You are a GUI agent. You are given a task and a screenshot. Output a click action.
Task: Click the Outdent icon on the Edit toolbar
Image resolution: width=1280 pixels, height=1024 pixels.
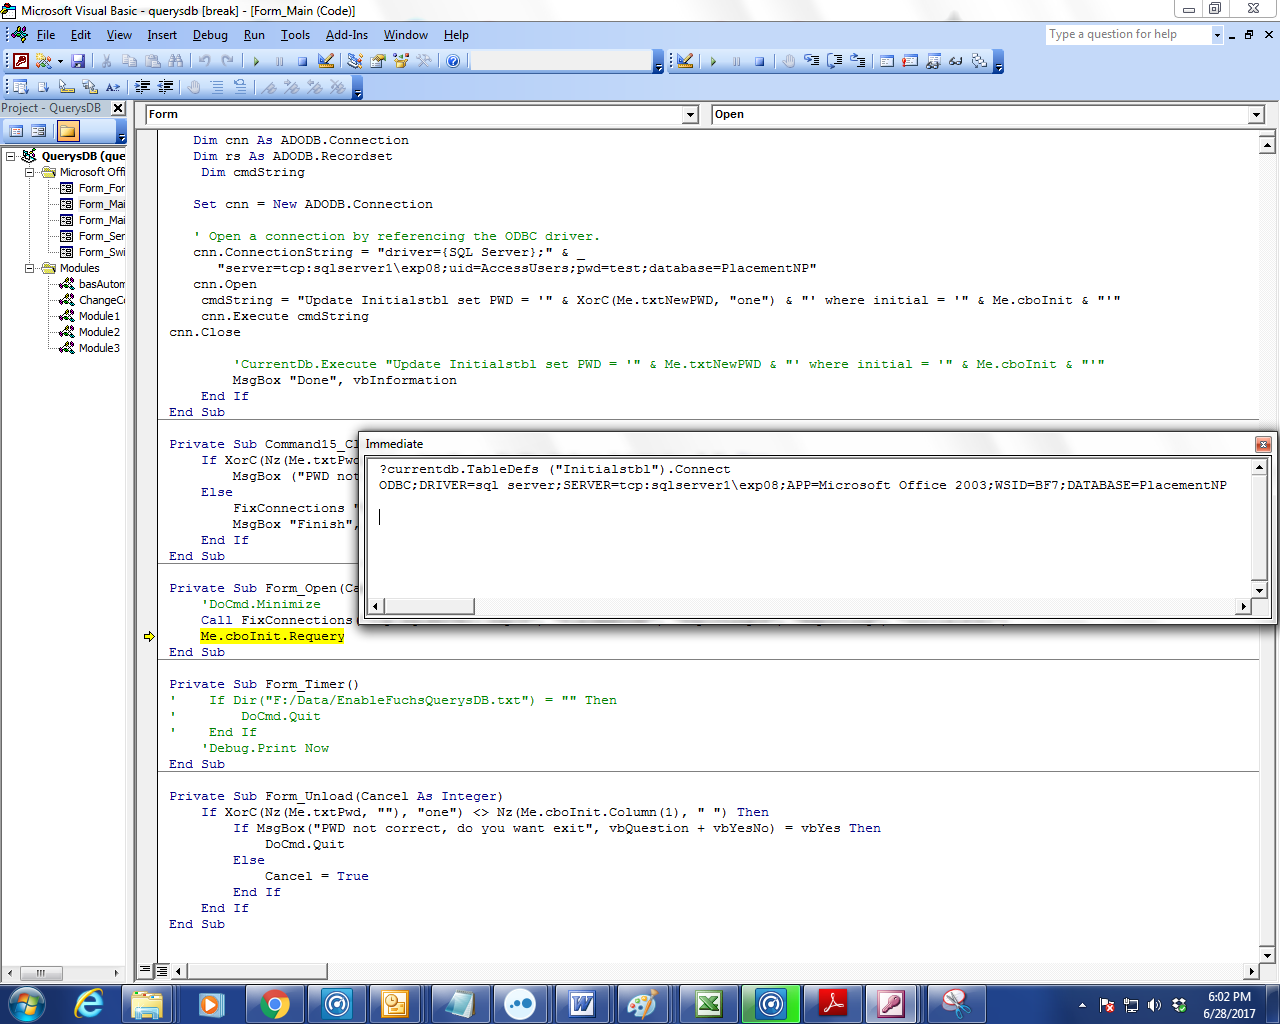tap(166, 87)
